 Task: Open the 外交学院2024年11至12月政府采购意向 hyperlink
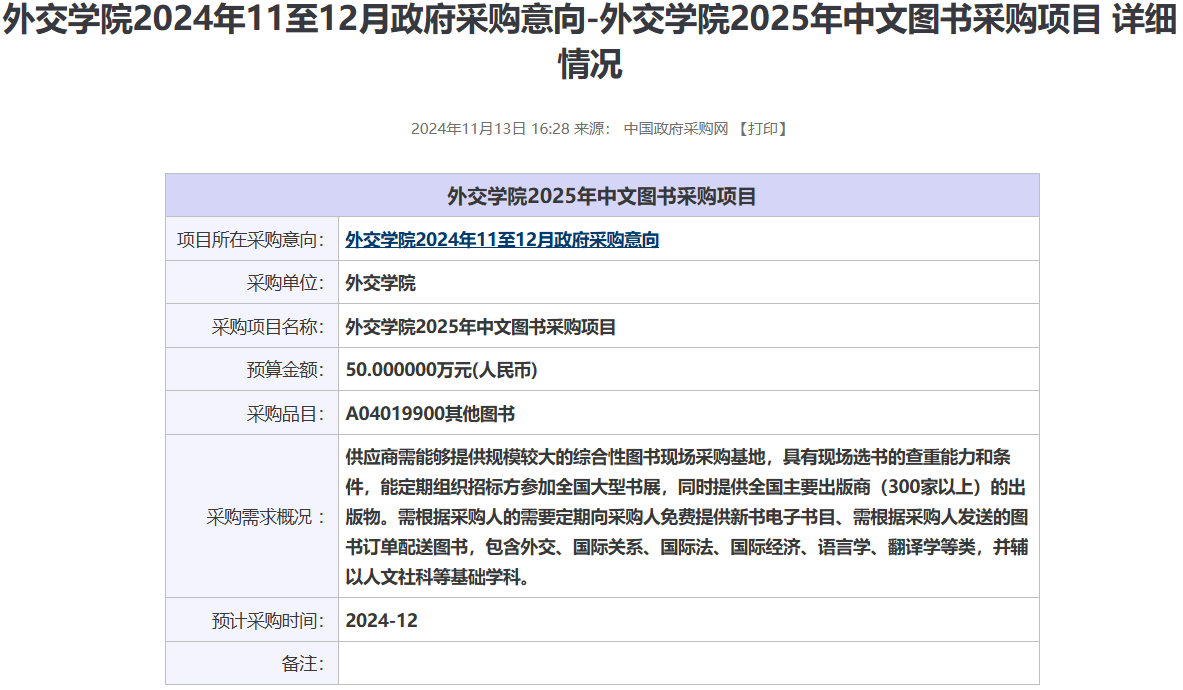[502, 240]
